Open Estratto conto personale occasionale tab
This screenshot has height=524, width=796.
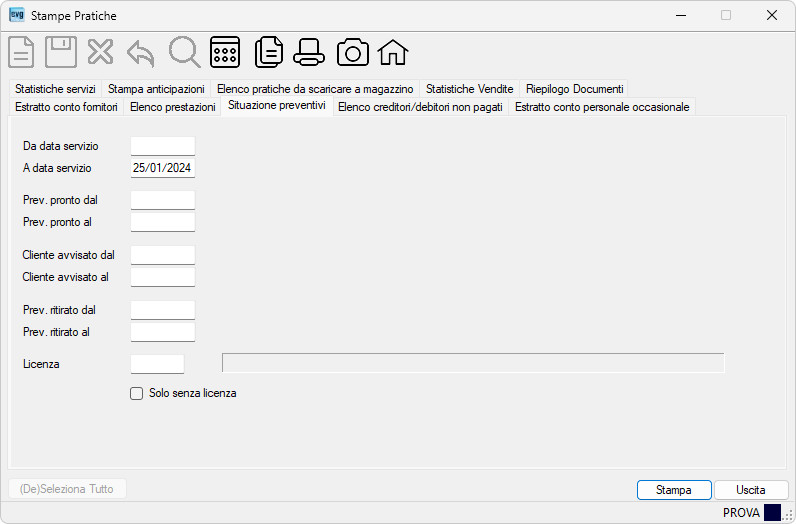pyautogui.click(x=602, y=107)
